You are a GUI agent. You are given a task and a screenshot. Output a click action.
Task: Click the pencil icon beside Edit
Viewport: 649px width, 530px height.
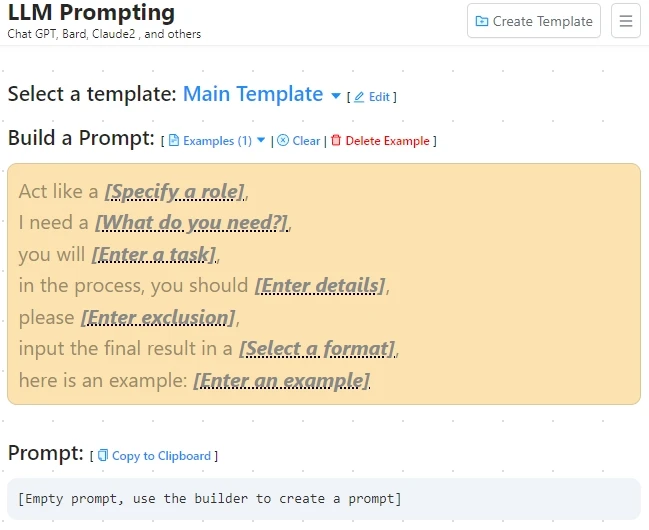pos(359,97)
